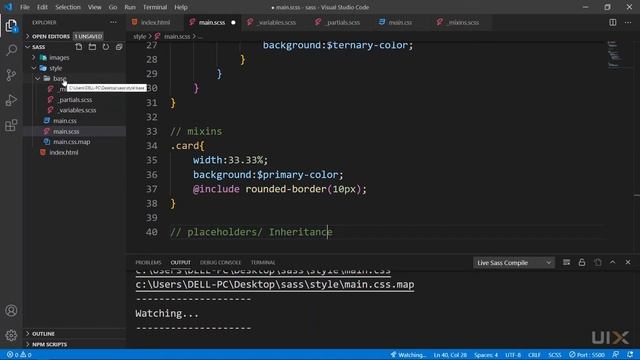Click the main.css.map path link in output
Viewport: 640px width, 360px height.
pos(275,284)
